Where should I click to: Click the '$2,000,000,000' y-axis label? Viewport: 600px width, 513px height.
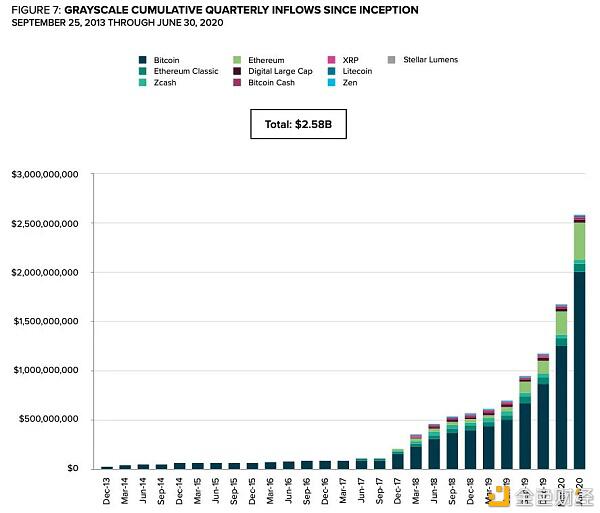45,272
